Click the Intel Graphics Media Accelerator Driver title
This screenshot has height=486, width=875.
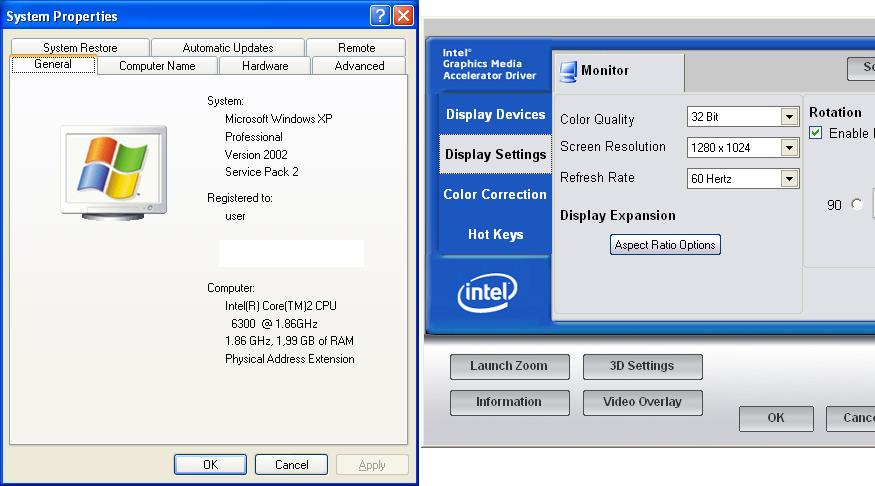[x=489, y=64]
